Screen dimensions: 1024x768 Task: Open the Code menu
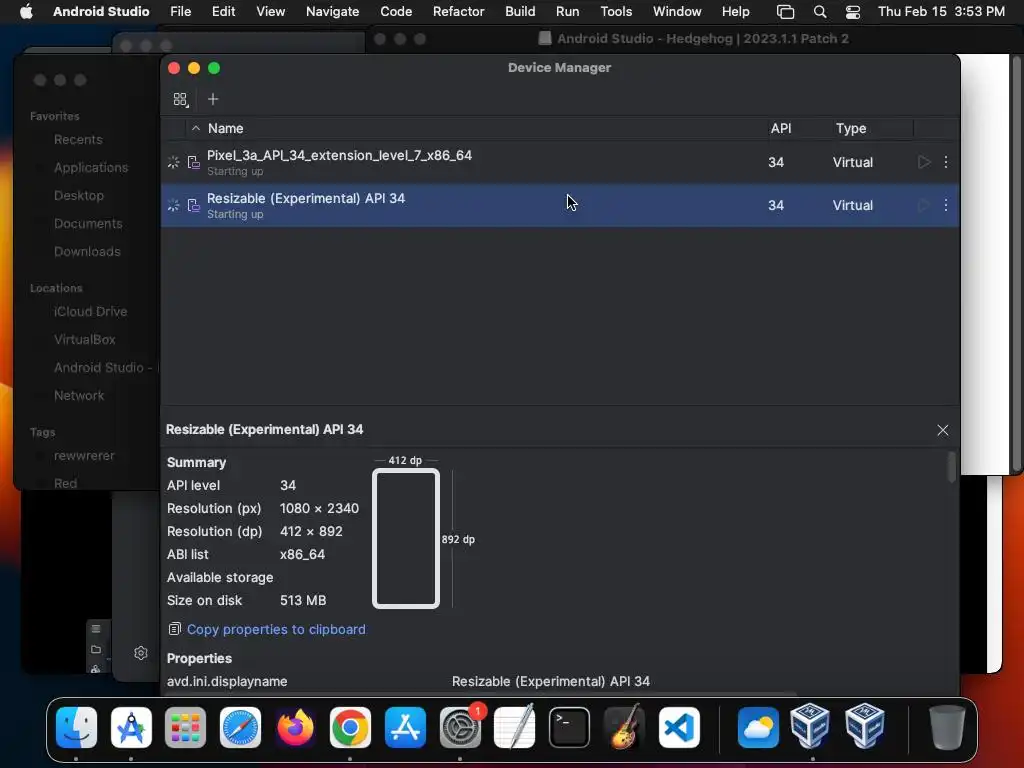[396, 12]
